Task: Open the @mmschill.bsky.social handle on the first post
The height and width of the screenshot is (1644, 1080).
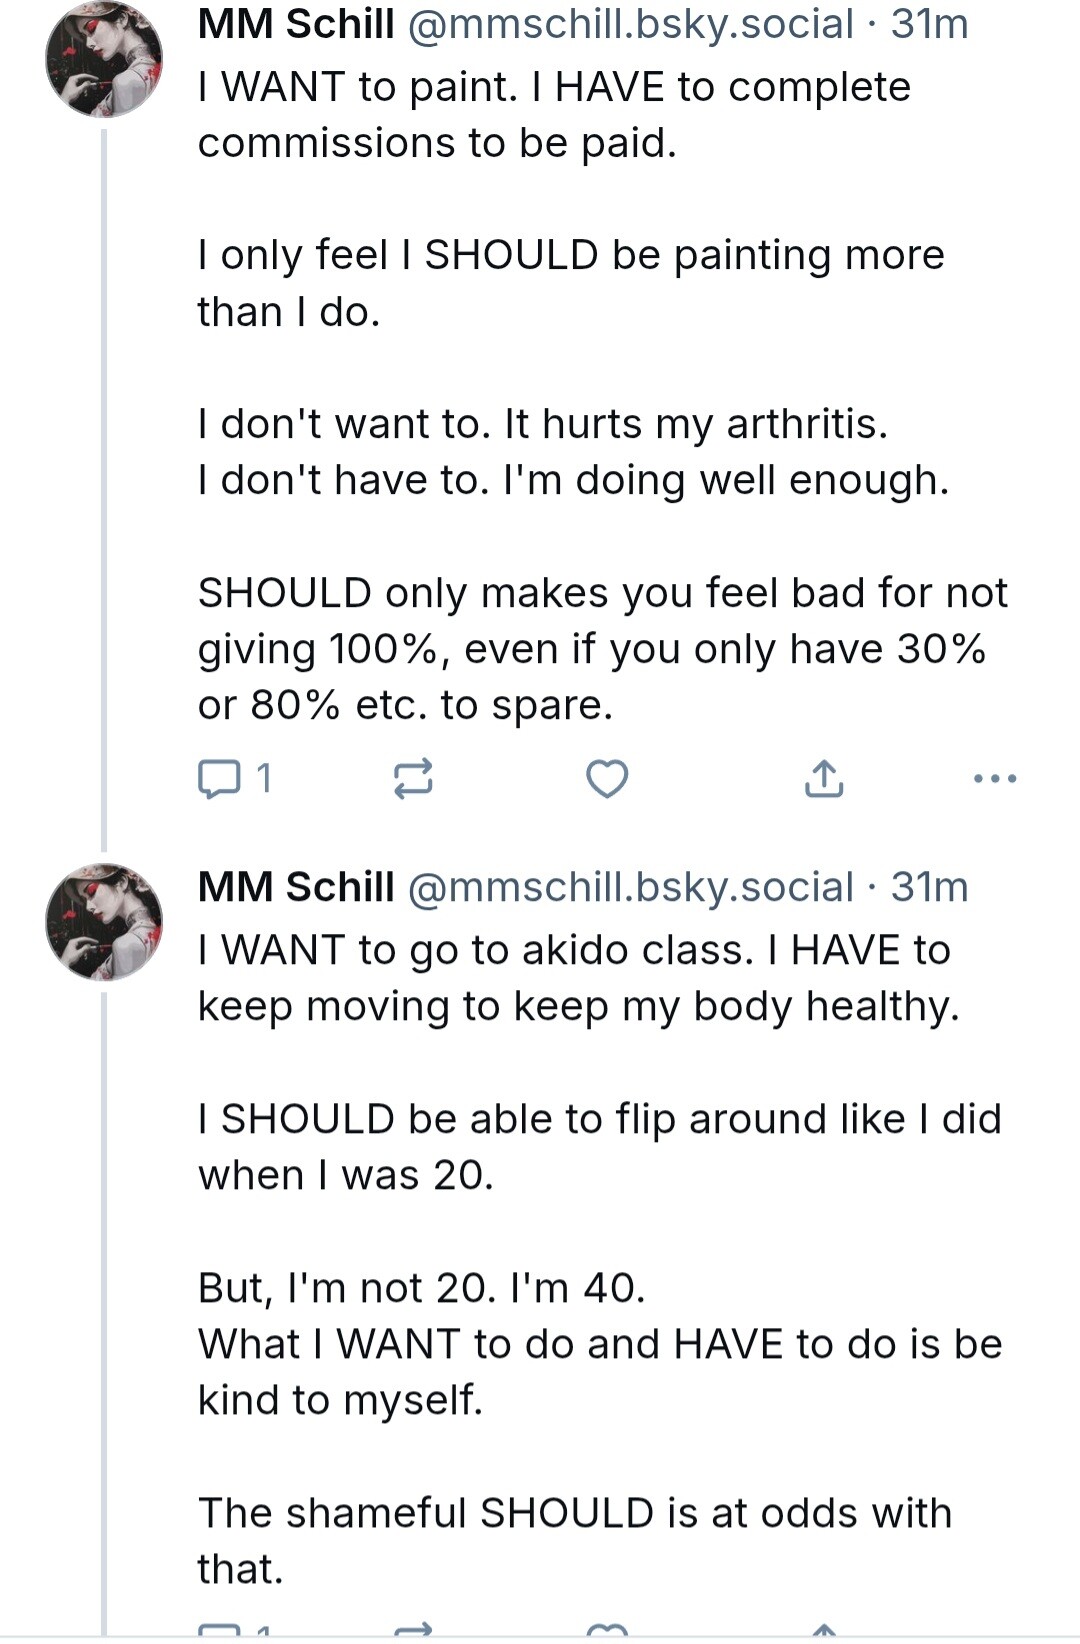Action: coord(631,24)
